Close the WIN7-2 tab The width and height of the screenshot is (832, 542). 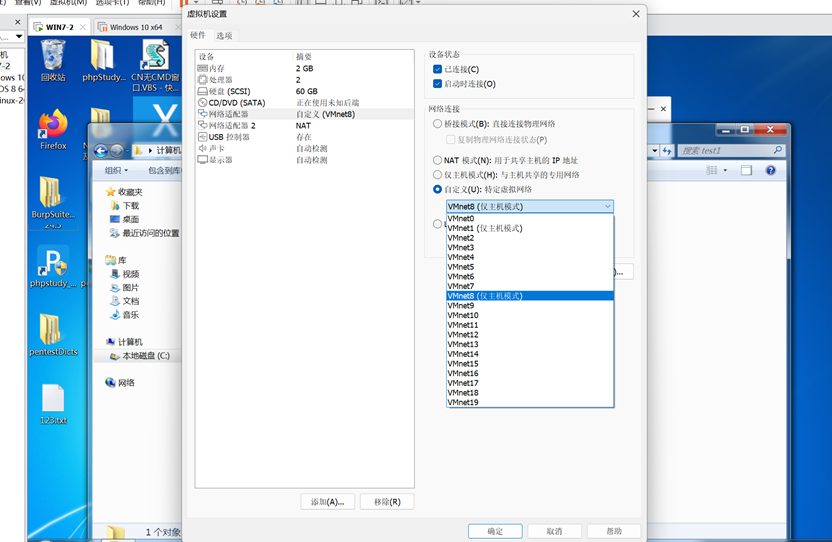(83, 27)
